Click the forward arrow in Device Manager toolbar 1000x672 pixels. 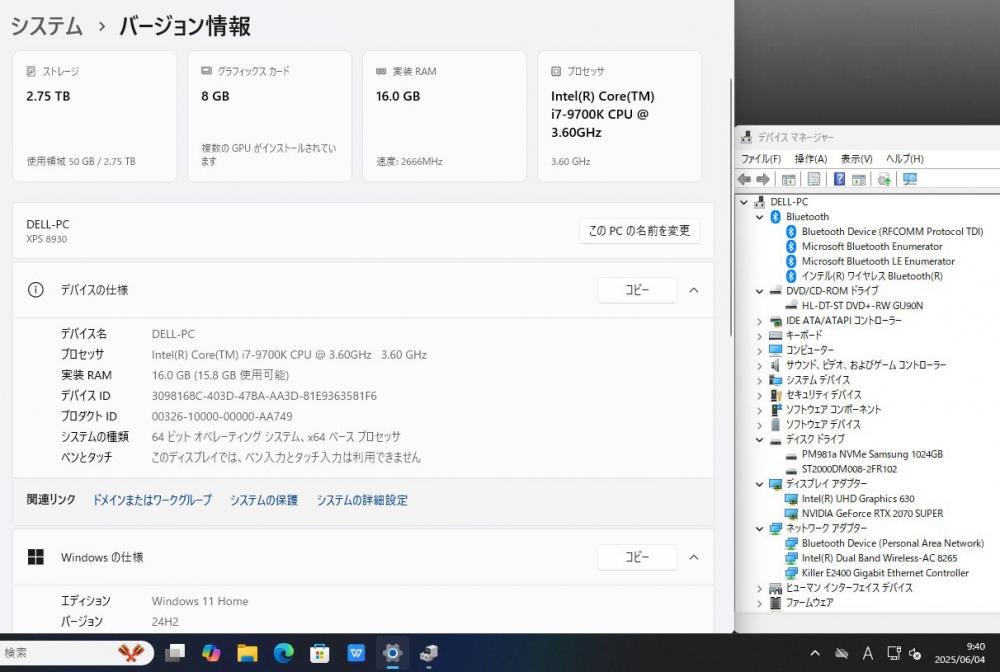coord(763,180)
